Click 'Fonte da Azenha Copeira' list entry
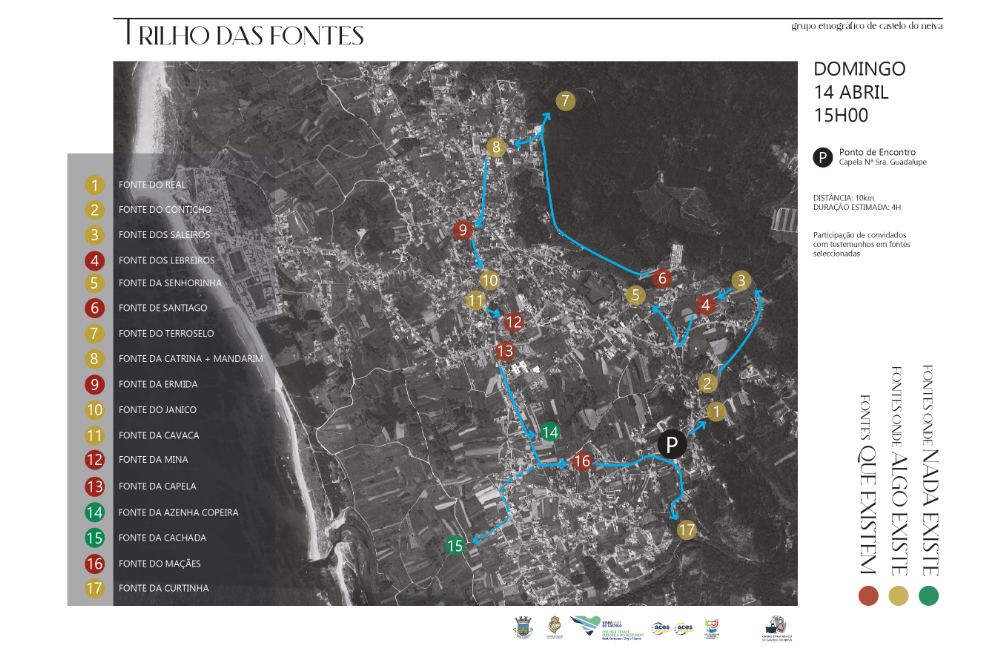 pos(177,512)
